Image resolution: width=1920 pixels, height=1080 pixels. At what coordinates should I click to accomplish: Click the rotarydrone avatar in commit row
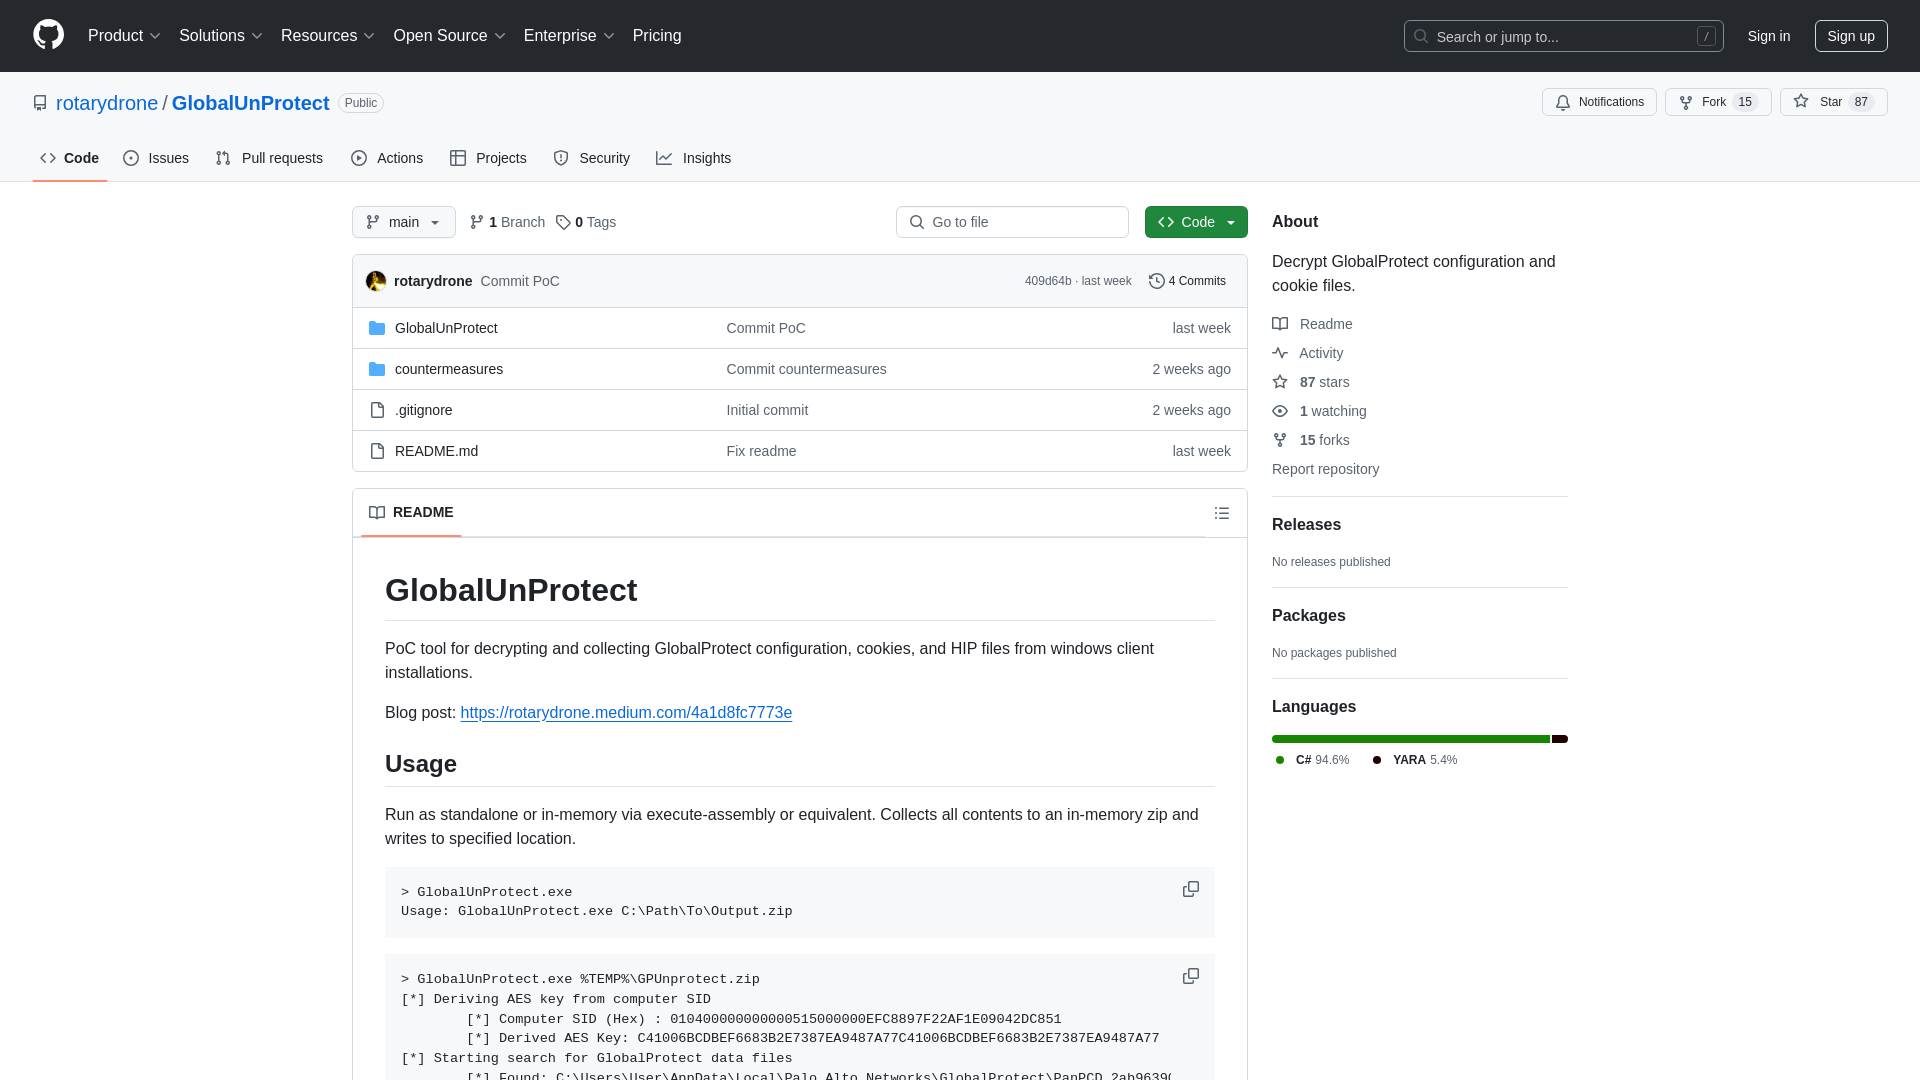[376, 281]
